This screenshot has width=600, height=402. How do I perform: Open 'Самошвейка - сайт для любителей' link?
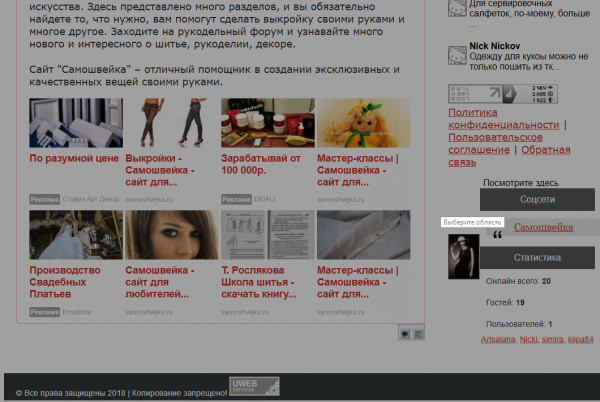(x=160, y=282)
